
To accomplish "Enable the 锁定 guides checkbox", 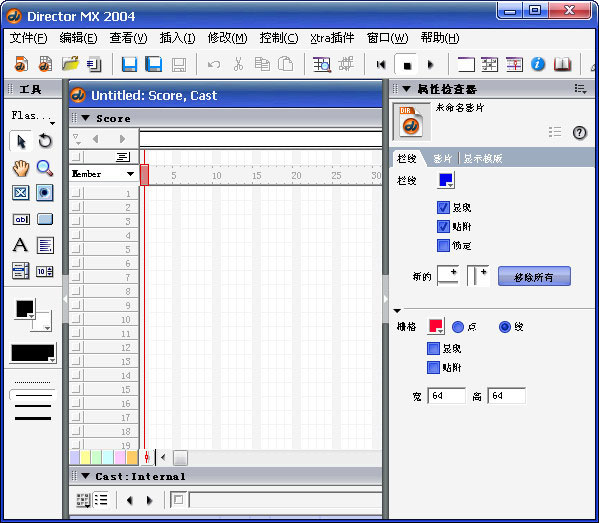I will click(x=443, y=245).
